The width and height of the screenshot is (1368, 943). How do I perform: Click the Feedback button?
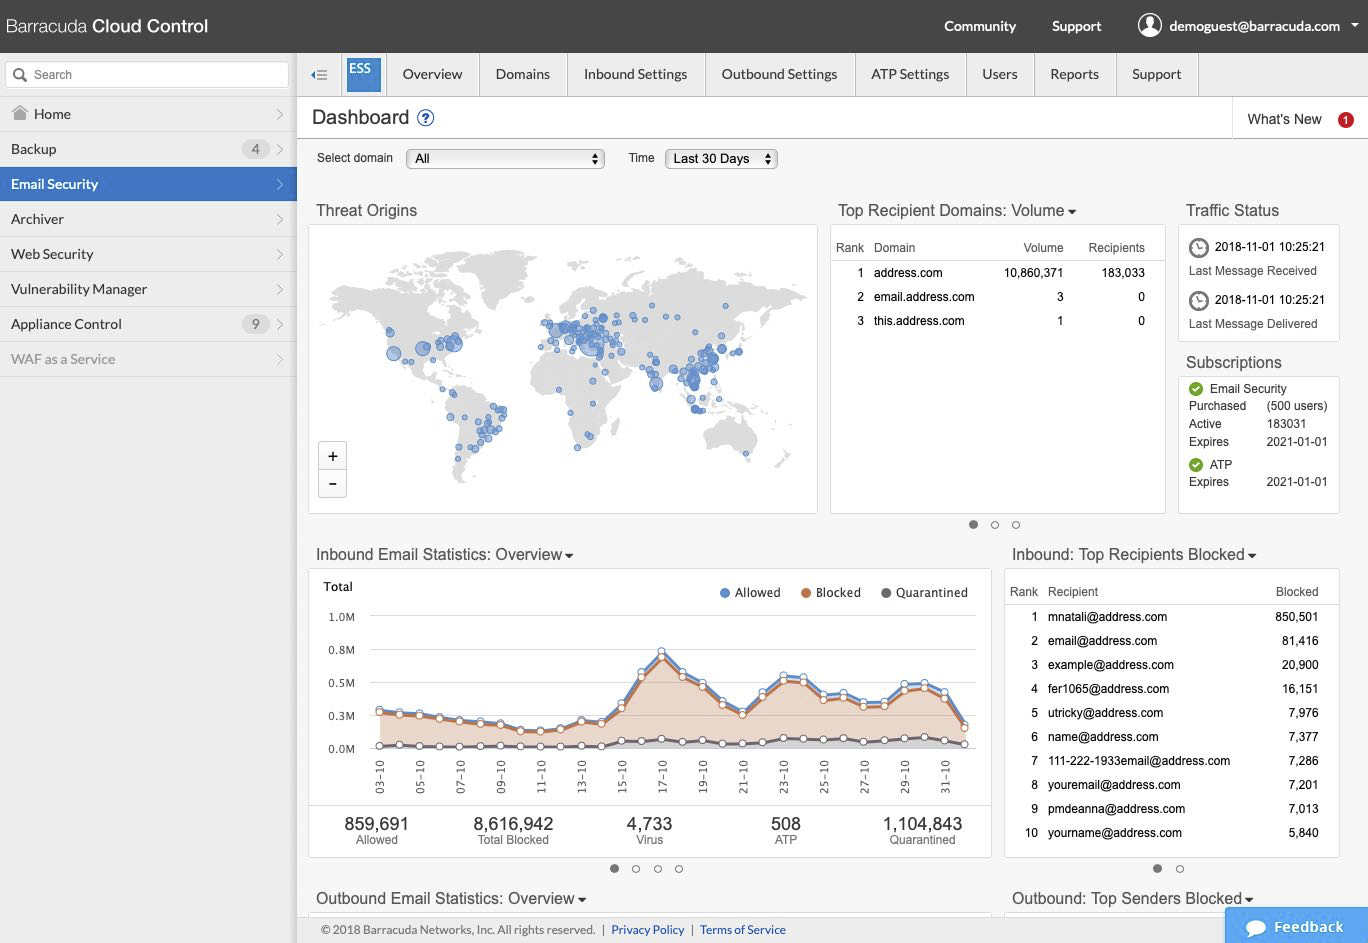[x=1296, y=926]
